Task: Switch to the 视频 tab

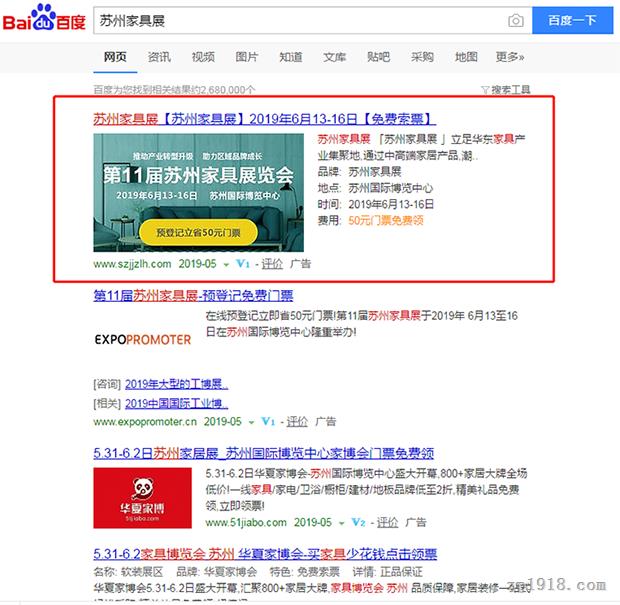Action: click(x=203, y=57)
